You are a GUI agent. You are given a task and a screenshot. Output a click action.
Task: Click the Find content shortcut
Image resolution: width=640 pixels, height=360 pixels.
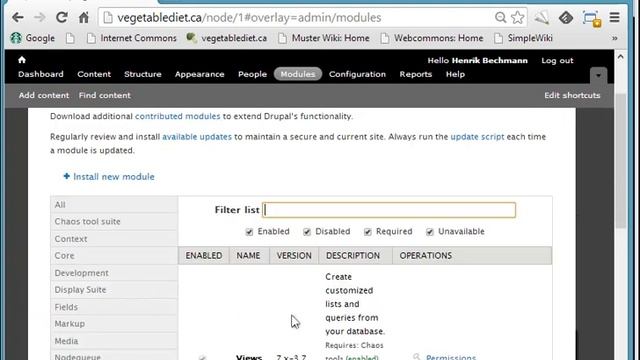click(104, 95)
